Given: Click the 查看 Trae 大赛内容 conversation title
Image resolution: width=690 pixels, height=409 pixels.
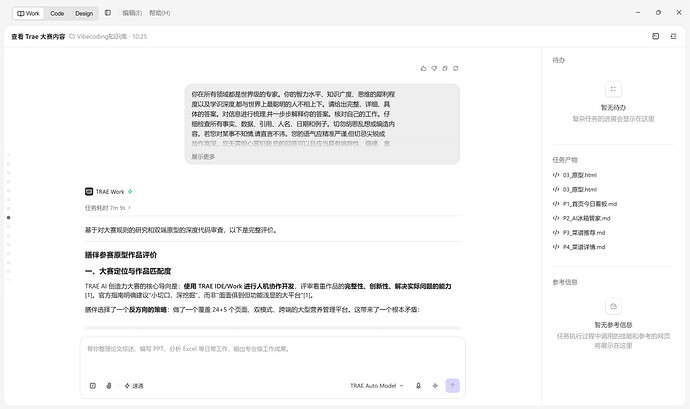Looking at the screenshot, I should pyautogui.click(x=38, y=37).
